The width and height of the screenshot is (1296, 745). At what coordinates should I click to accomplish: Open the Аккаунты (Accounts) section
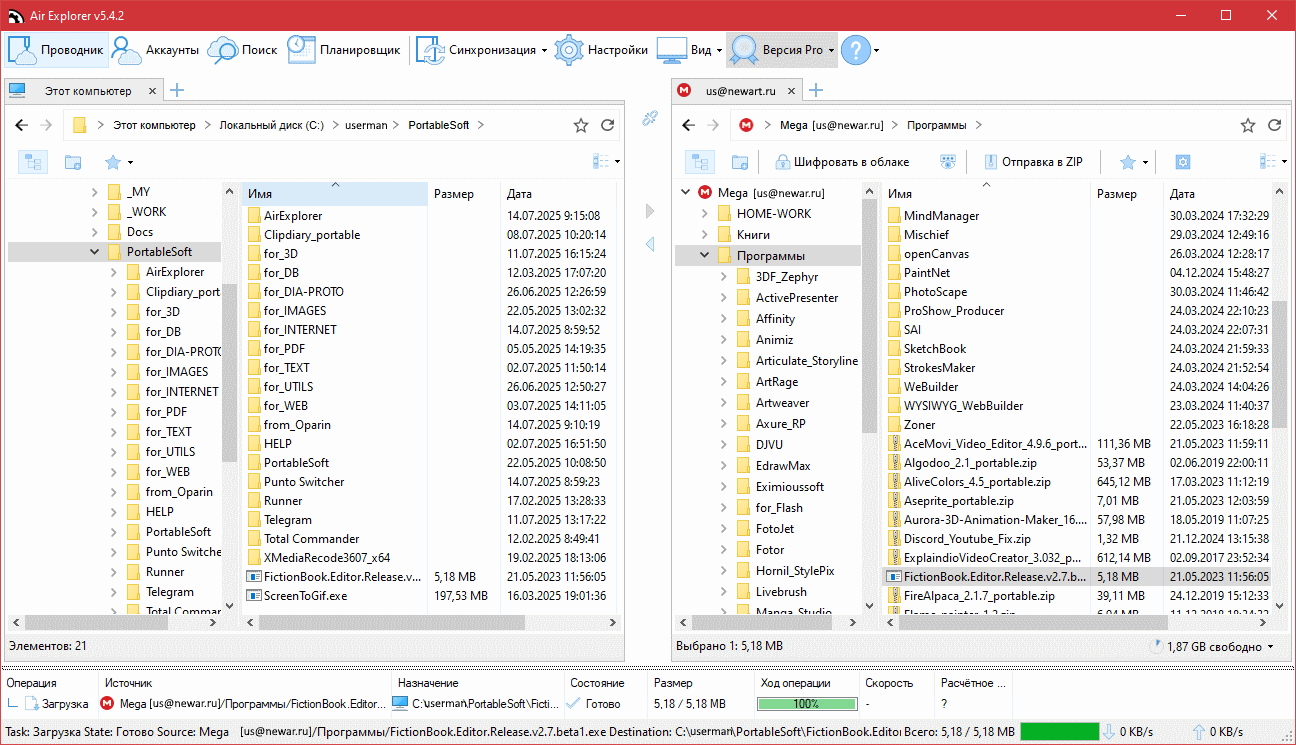click(x=155, y=50)
